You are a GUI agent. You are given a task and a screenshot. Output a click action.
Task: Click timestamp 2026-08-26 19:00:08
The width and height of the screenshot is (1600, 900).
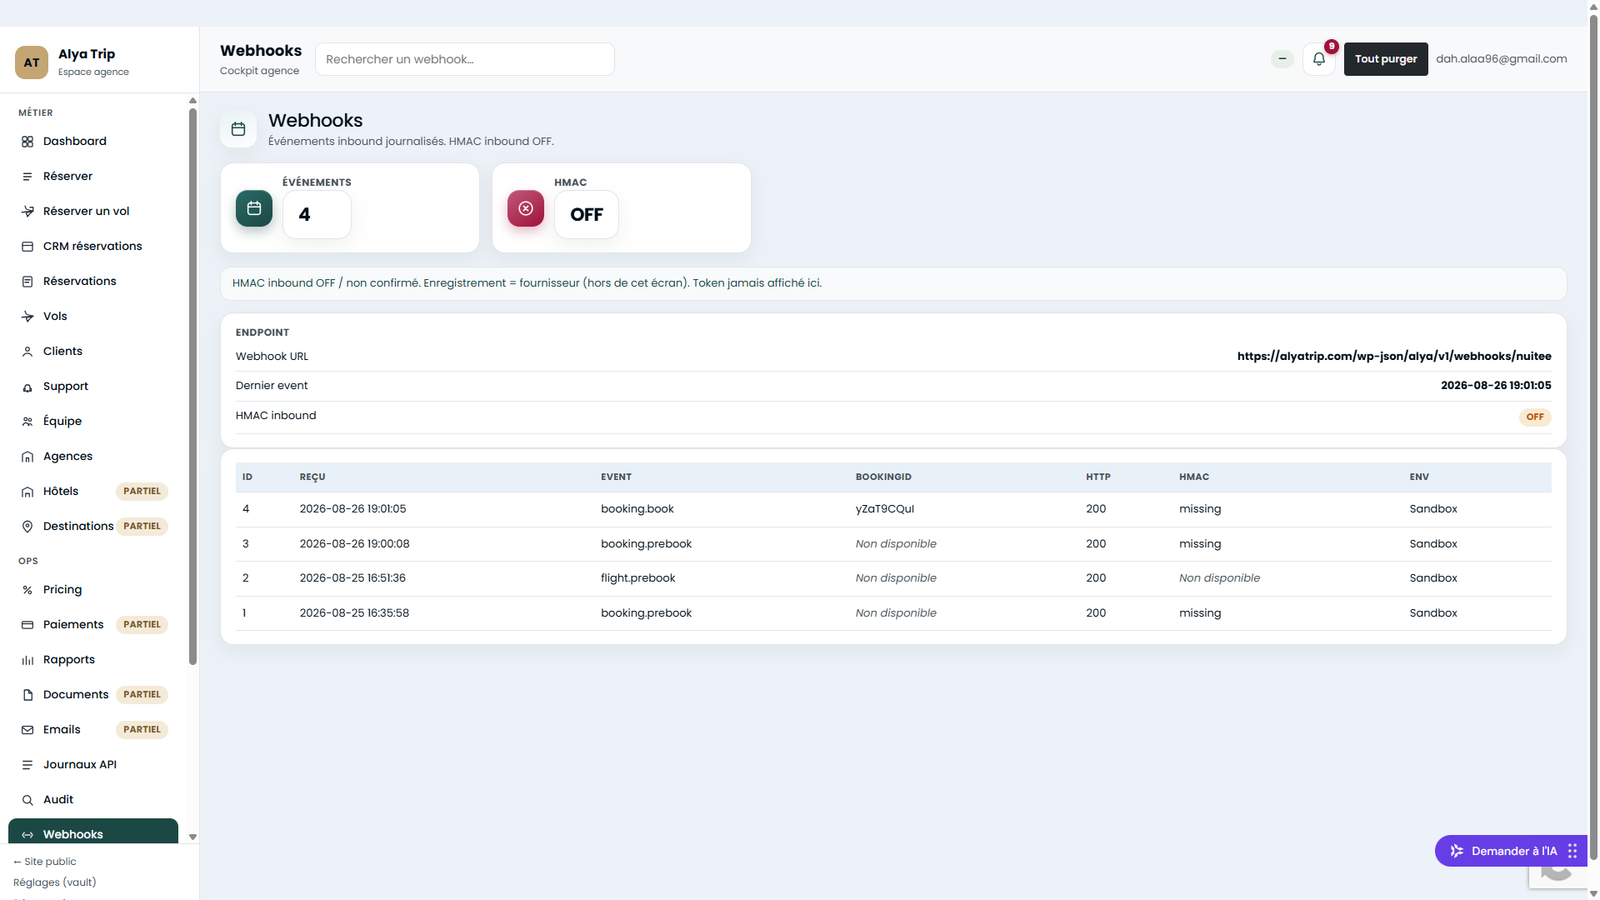(x=355, y=544)
